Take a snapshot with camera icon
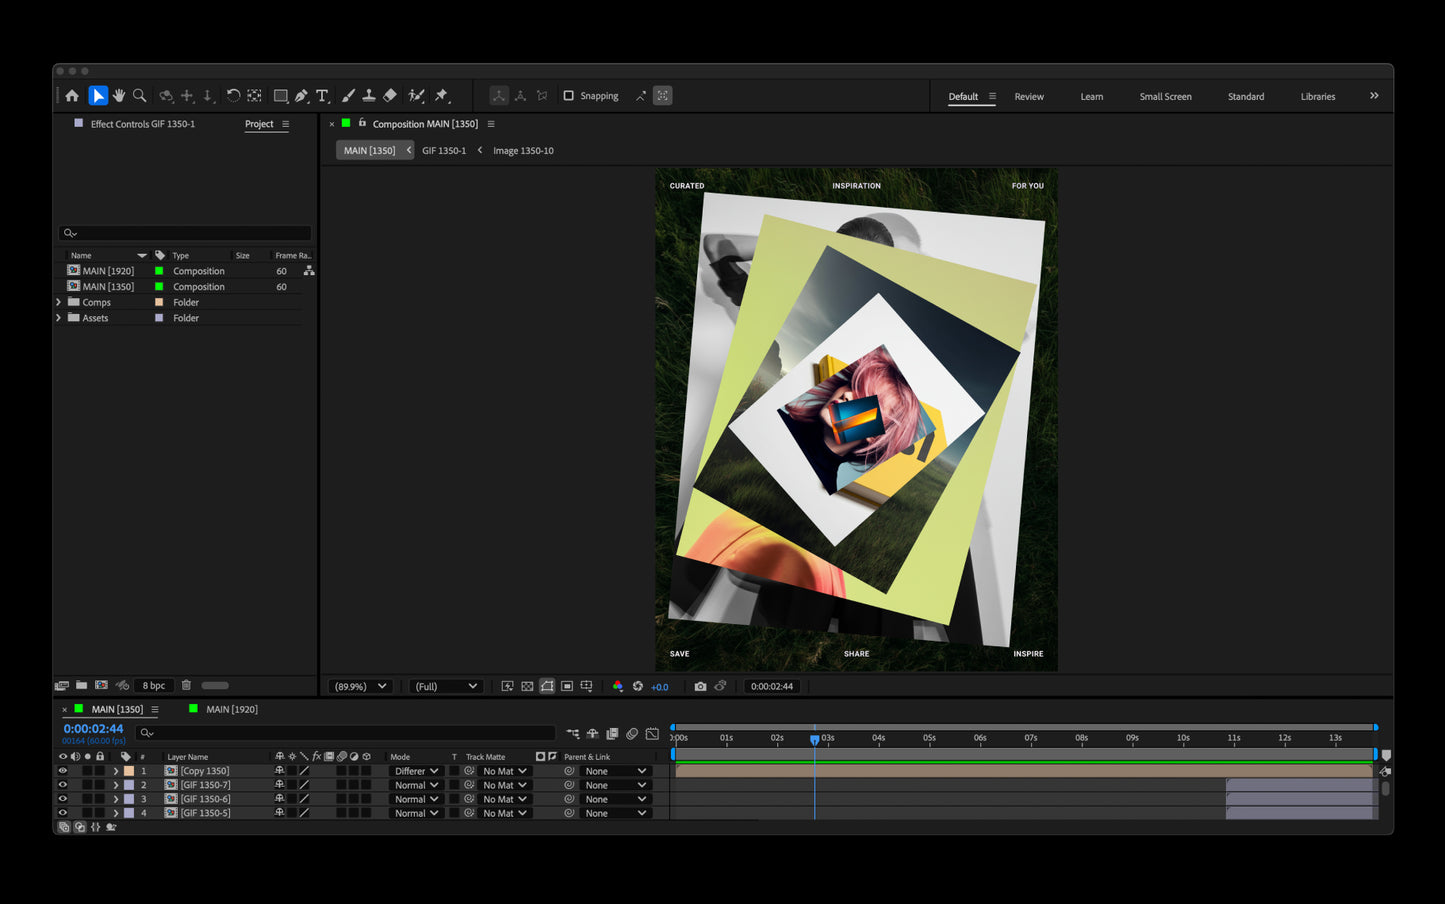The width and height of the screenshot is (1445, 904). [x=700, y=686]
